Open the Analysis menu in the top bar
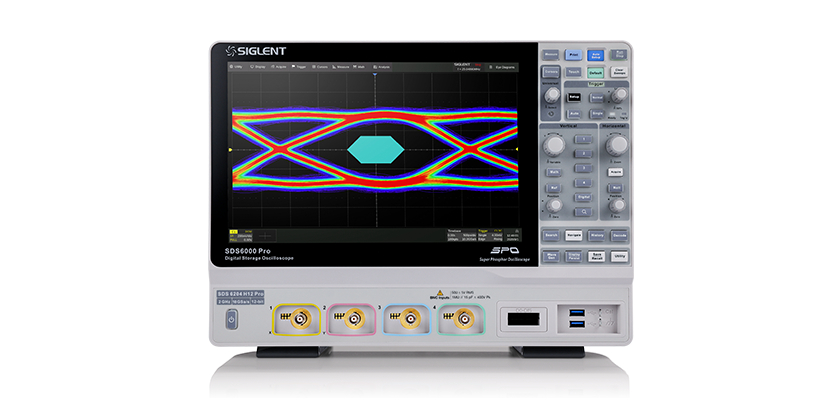 tap(382, 67)
